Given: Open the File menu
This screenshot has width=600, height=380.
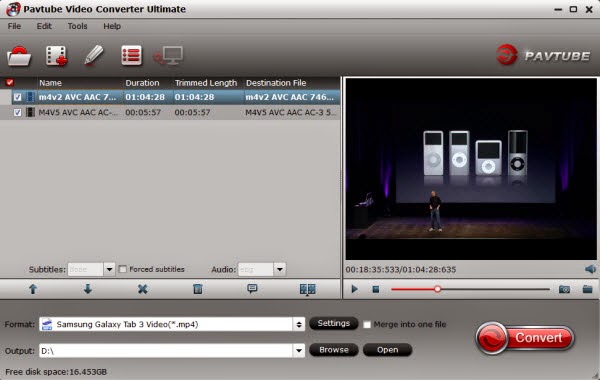Looking at the screenshot, I should coord(14,26).
